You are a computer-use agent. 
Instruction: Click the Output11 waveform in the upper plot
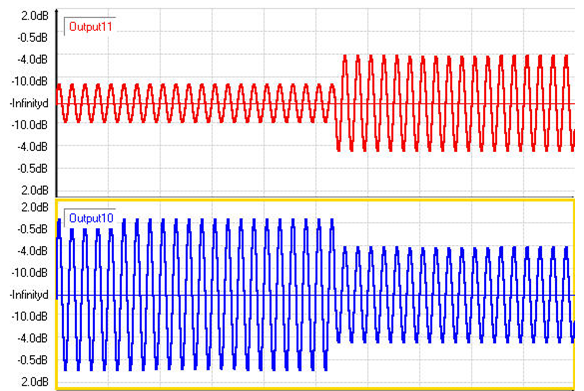[315, 103]
